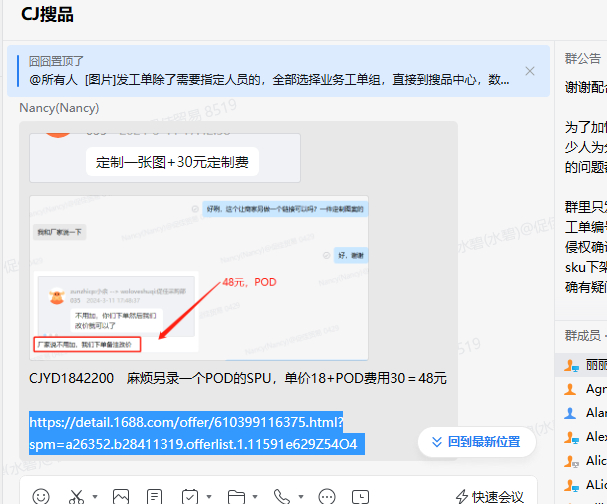Click the send image icon
607x504 pixels.
click(x=121, y=496)
